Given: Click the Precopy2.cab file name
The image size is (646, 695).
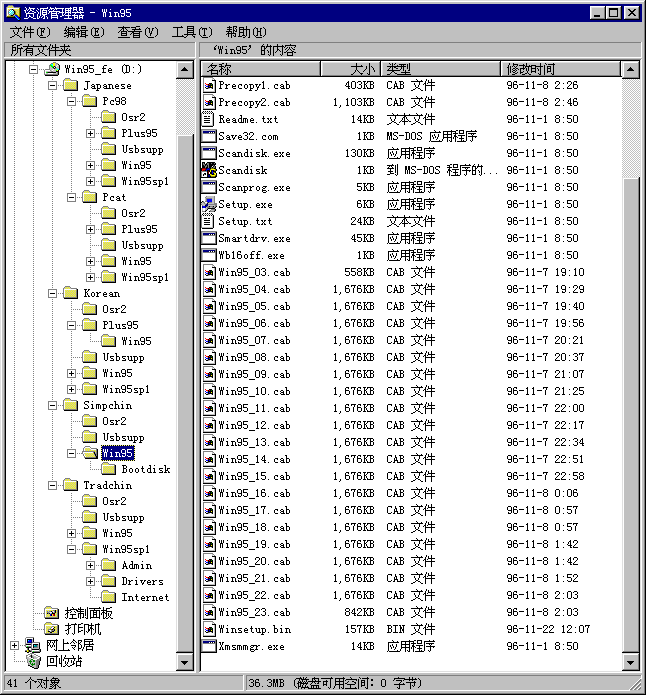Looking at the screenshot, I should tap(254, 102).
